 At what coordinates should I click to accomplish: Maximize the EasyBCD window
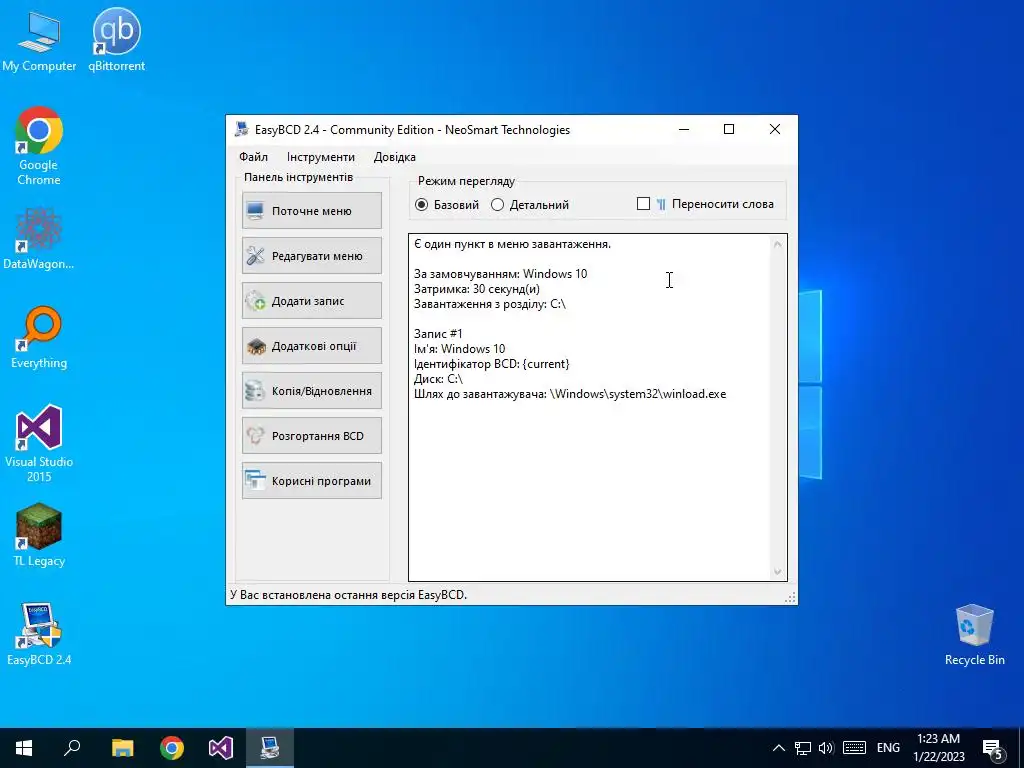click(x=729, y=129)
